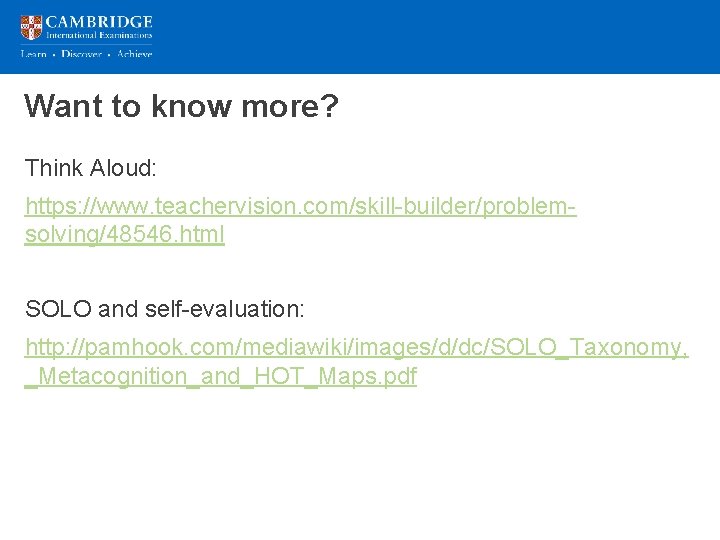The width and height of the screenshot is (720, 540).
Task: Click the Cambridge shield crest logo
Action: (31, 27)
